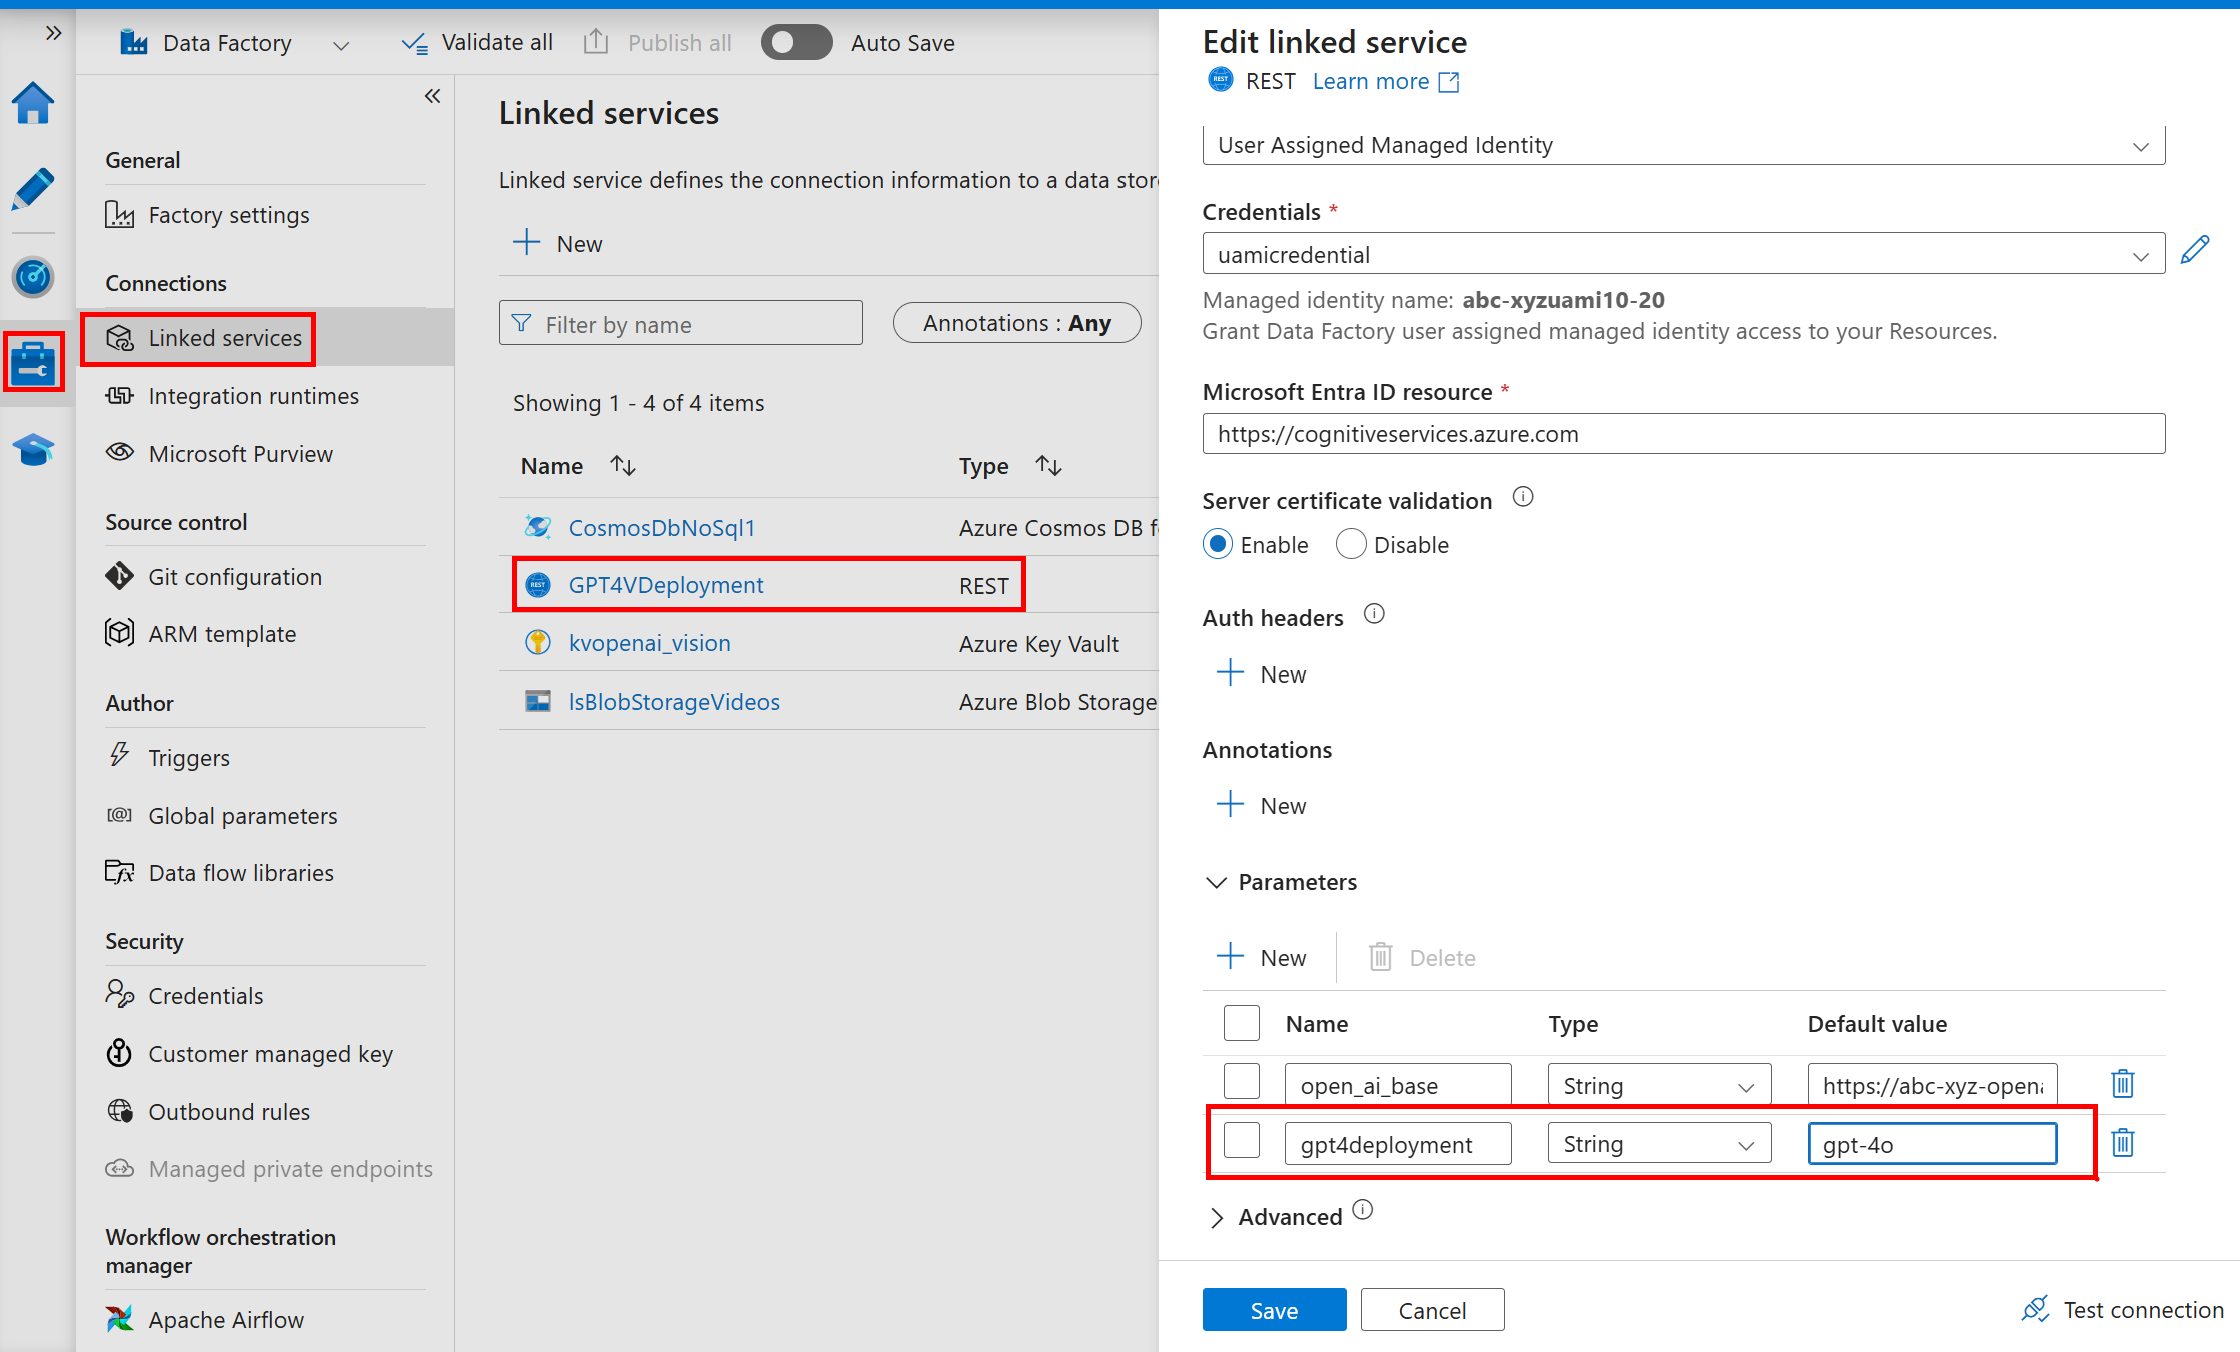The width and height of the screenshot is (2240, 1352).
Task: Add a New auth header
Action: click(x=1261, y=674)
